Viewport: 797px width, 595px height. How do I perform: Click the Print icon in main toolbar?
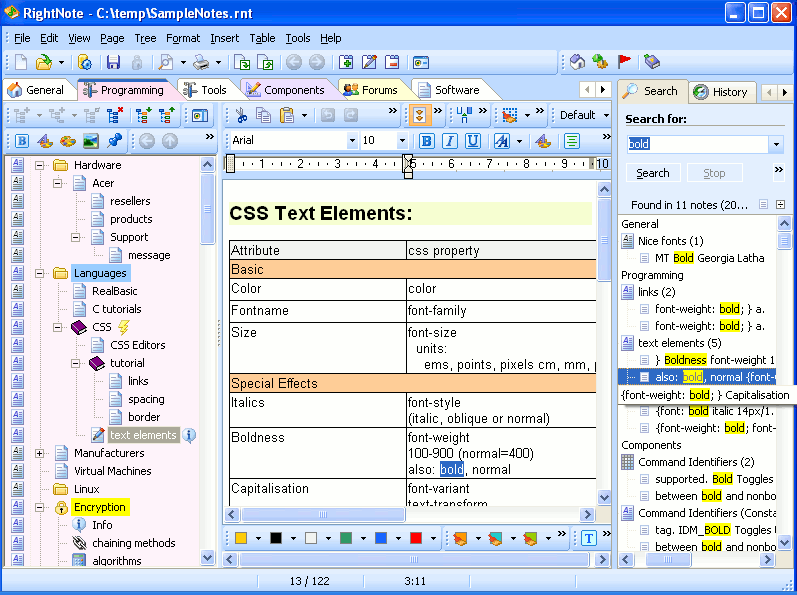point(202,62)
